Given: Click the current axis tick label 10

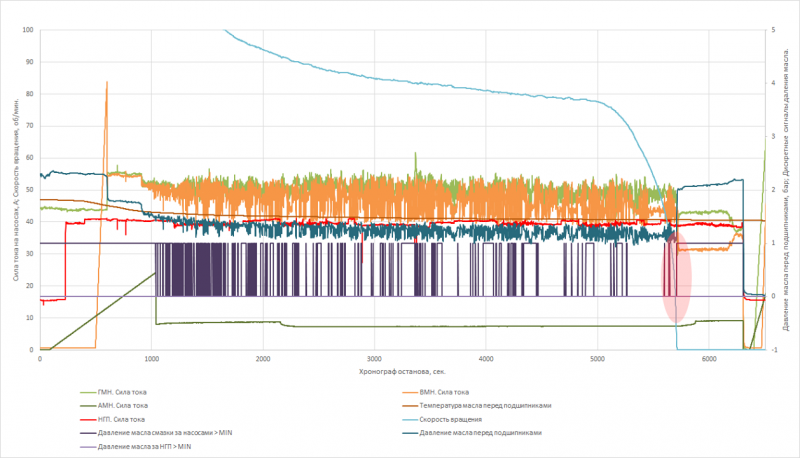Looking at the screenshot, I should tap(30, 318).
